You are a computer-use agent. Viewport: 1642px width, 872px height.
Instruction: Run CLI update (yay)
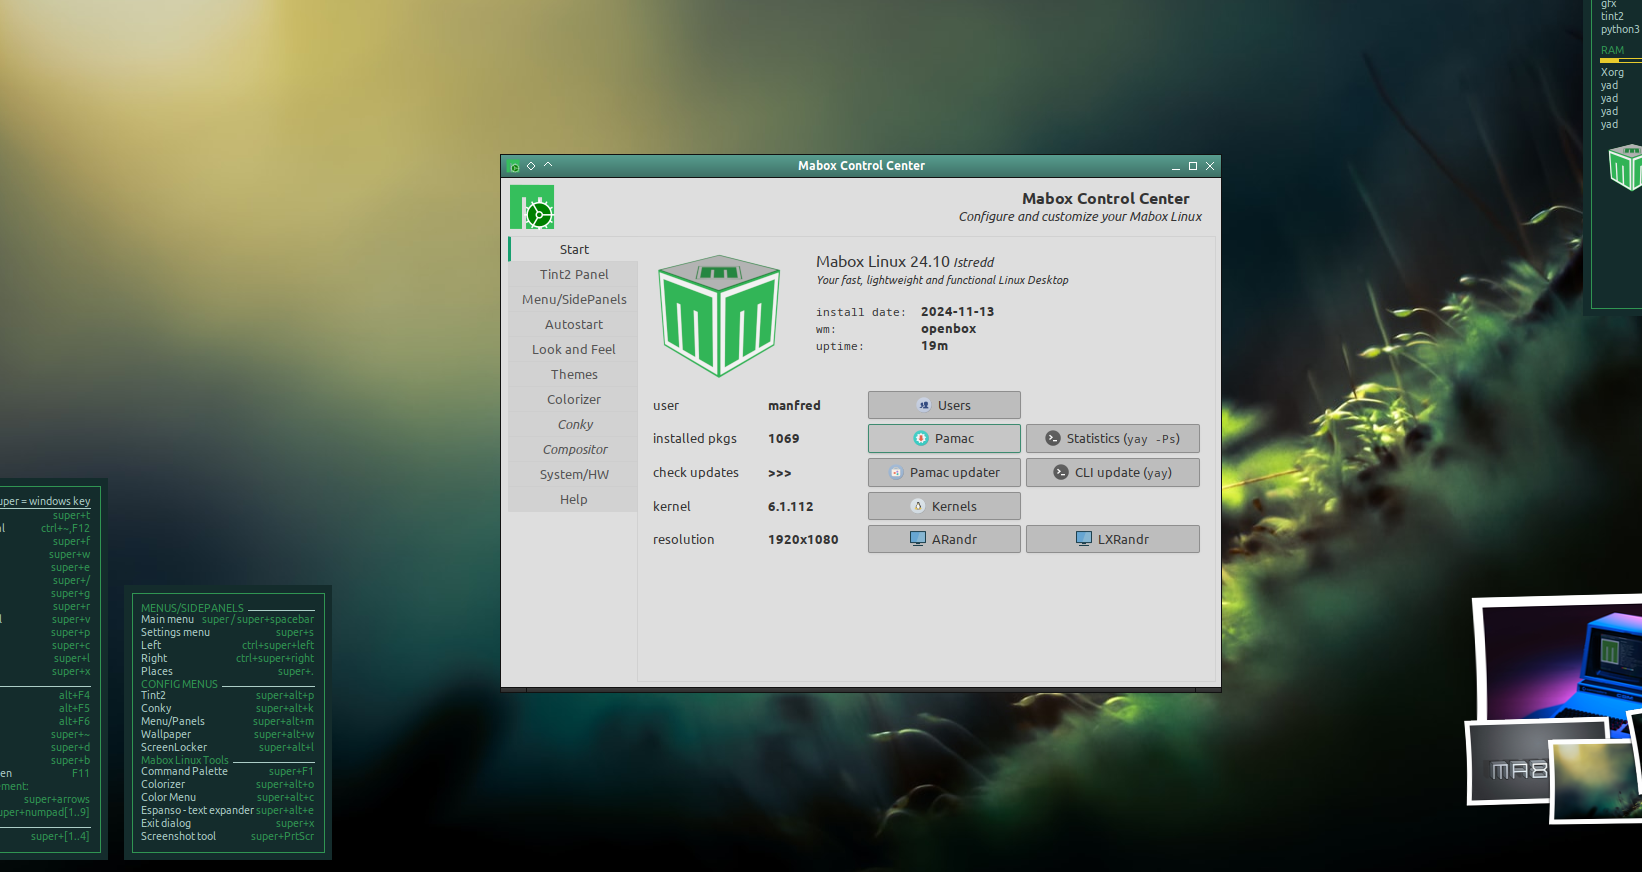[x=1112, y=472]
